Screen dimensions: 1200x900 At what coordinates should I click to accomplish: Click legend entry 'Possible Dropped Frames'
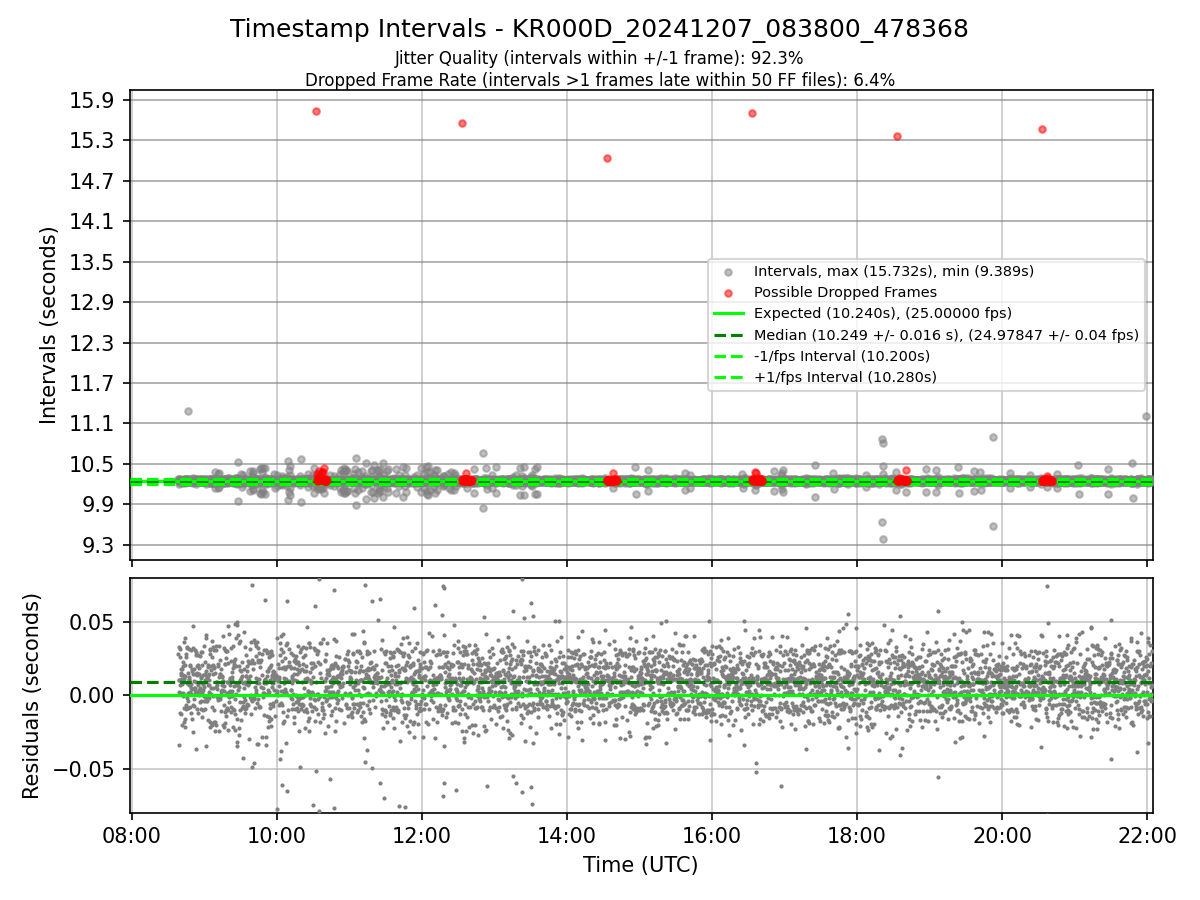point(845,292)
